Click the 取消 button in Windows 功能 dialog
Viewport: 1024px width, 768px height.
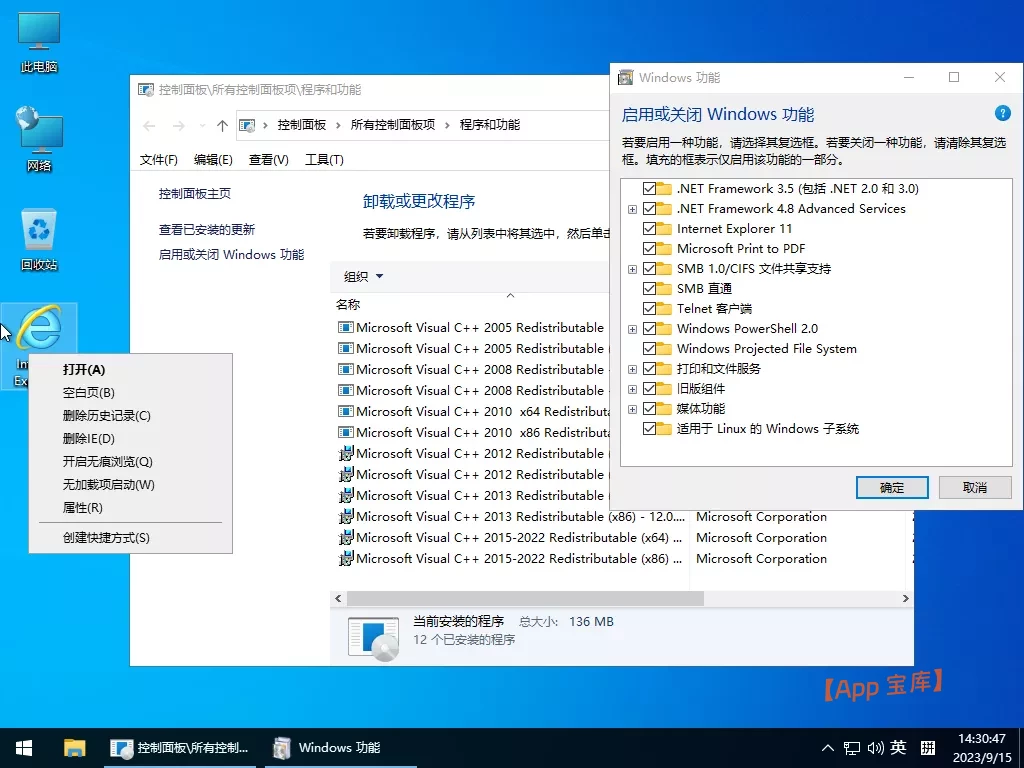(975, 487)
